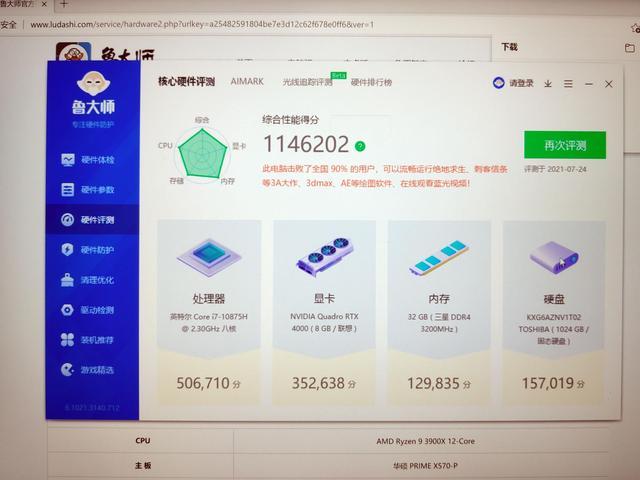Open 装机推荐 in the sidebar

point(88,340)
